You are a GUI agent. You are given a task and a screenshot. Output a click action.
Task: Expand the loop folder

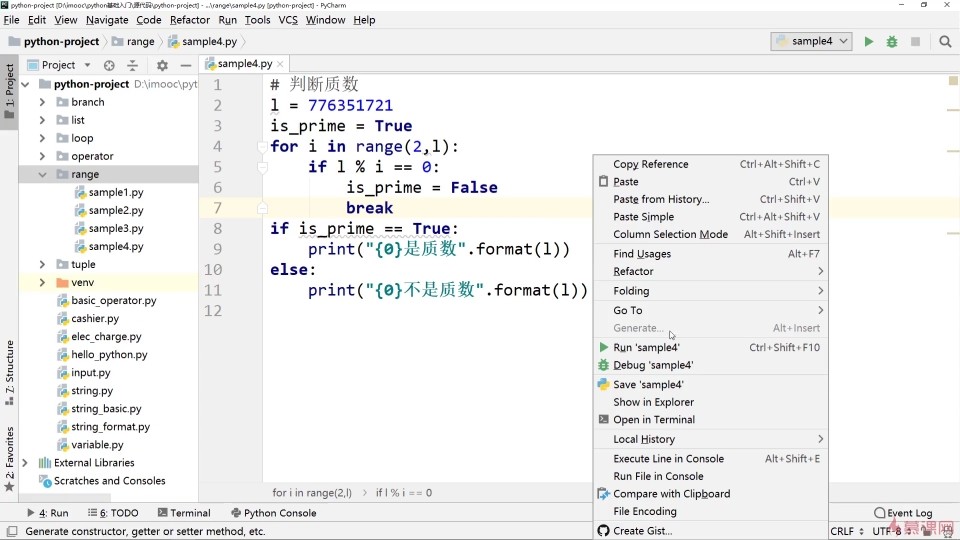42,138
